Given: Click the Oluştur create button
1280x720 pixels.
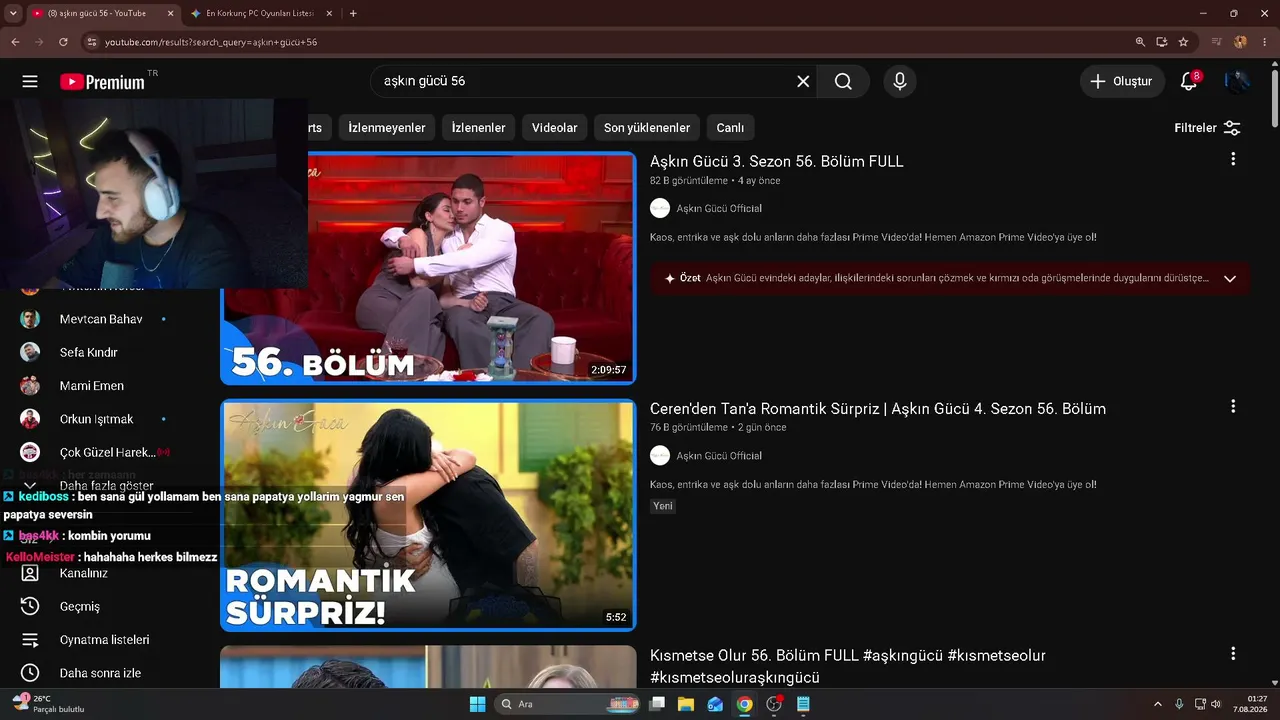Looking at the screenshot, I should pyautogui.click(x=1122, y=81).
